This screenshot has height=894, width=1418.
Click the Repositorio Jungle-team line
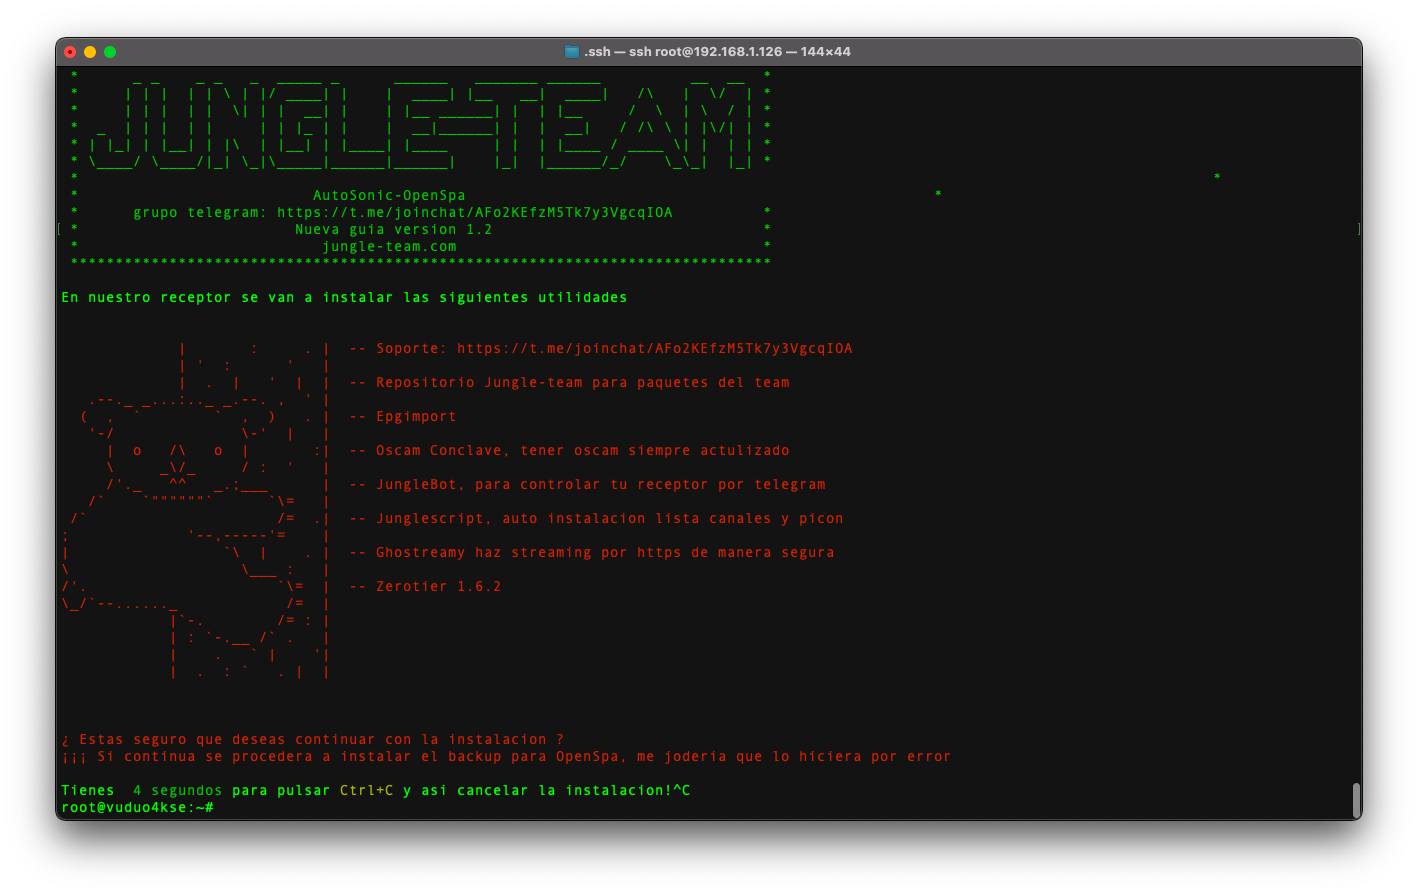582,383
